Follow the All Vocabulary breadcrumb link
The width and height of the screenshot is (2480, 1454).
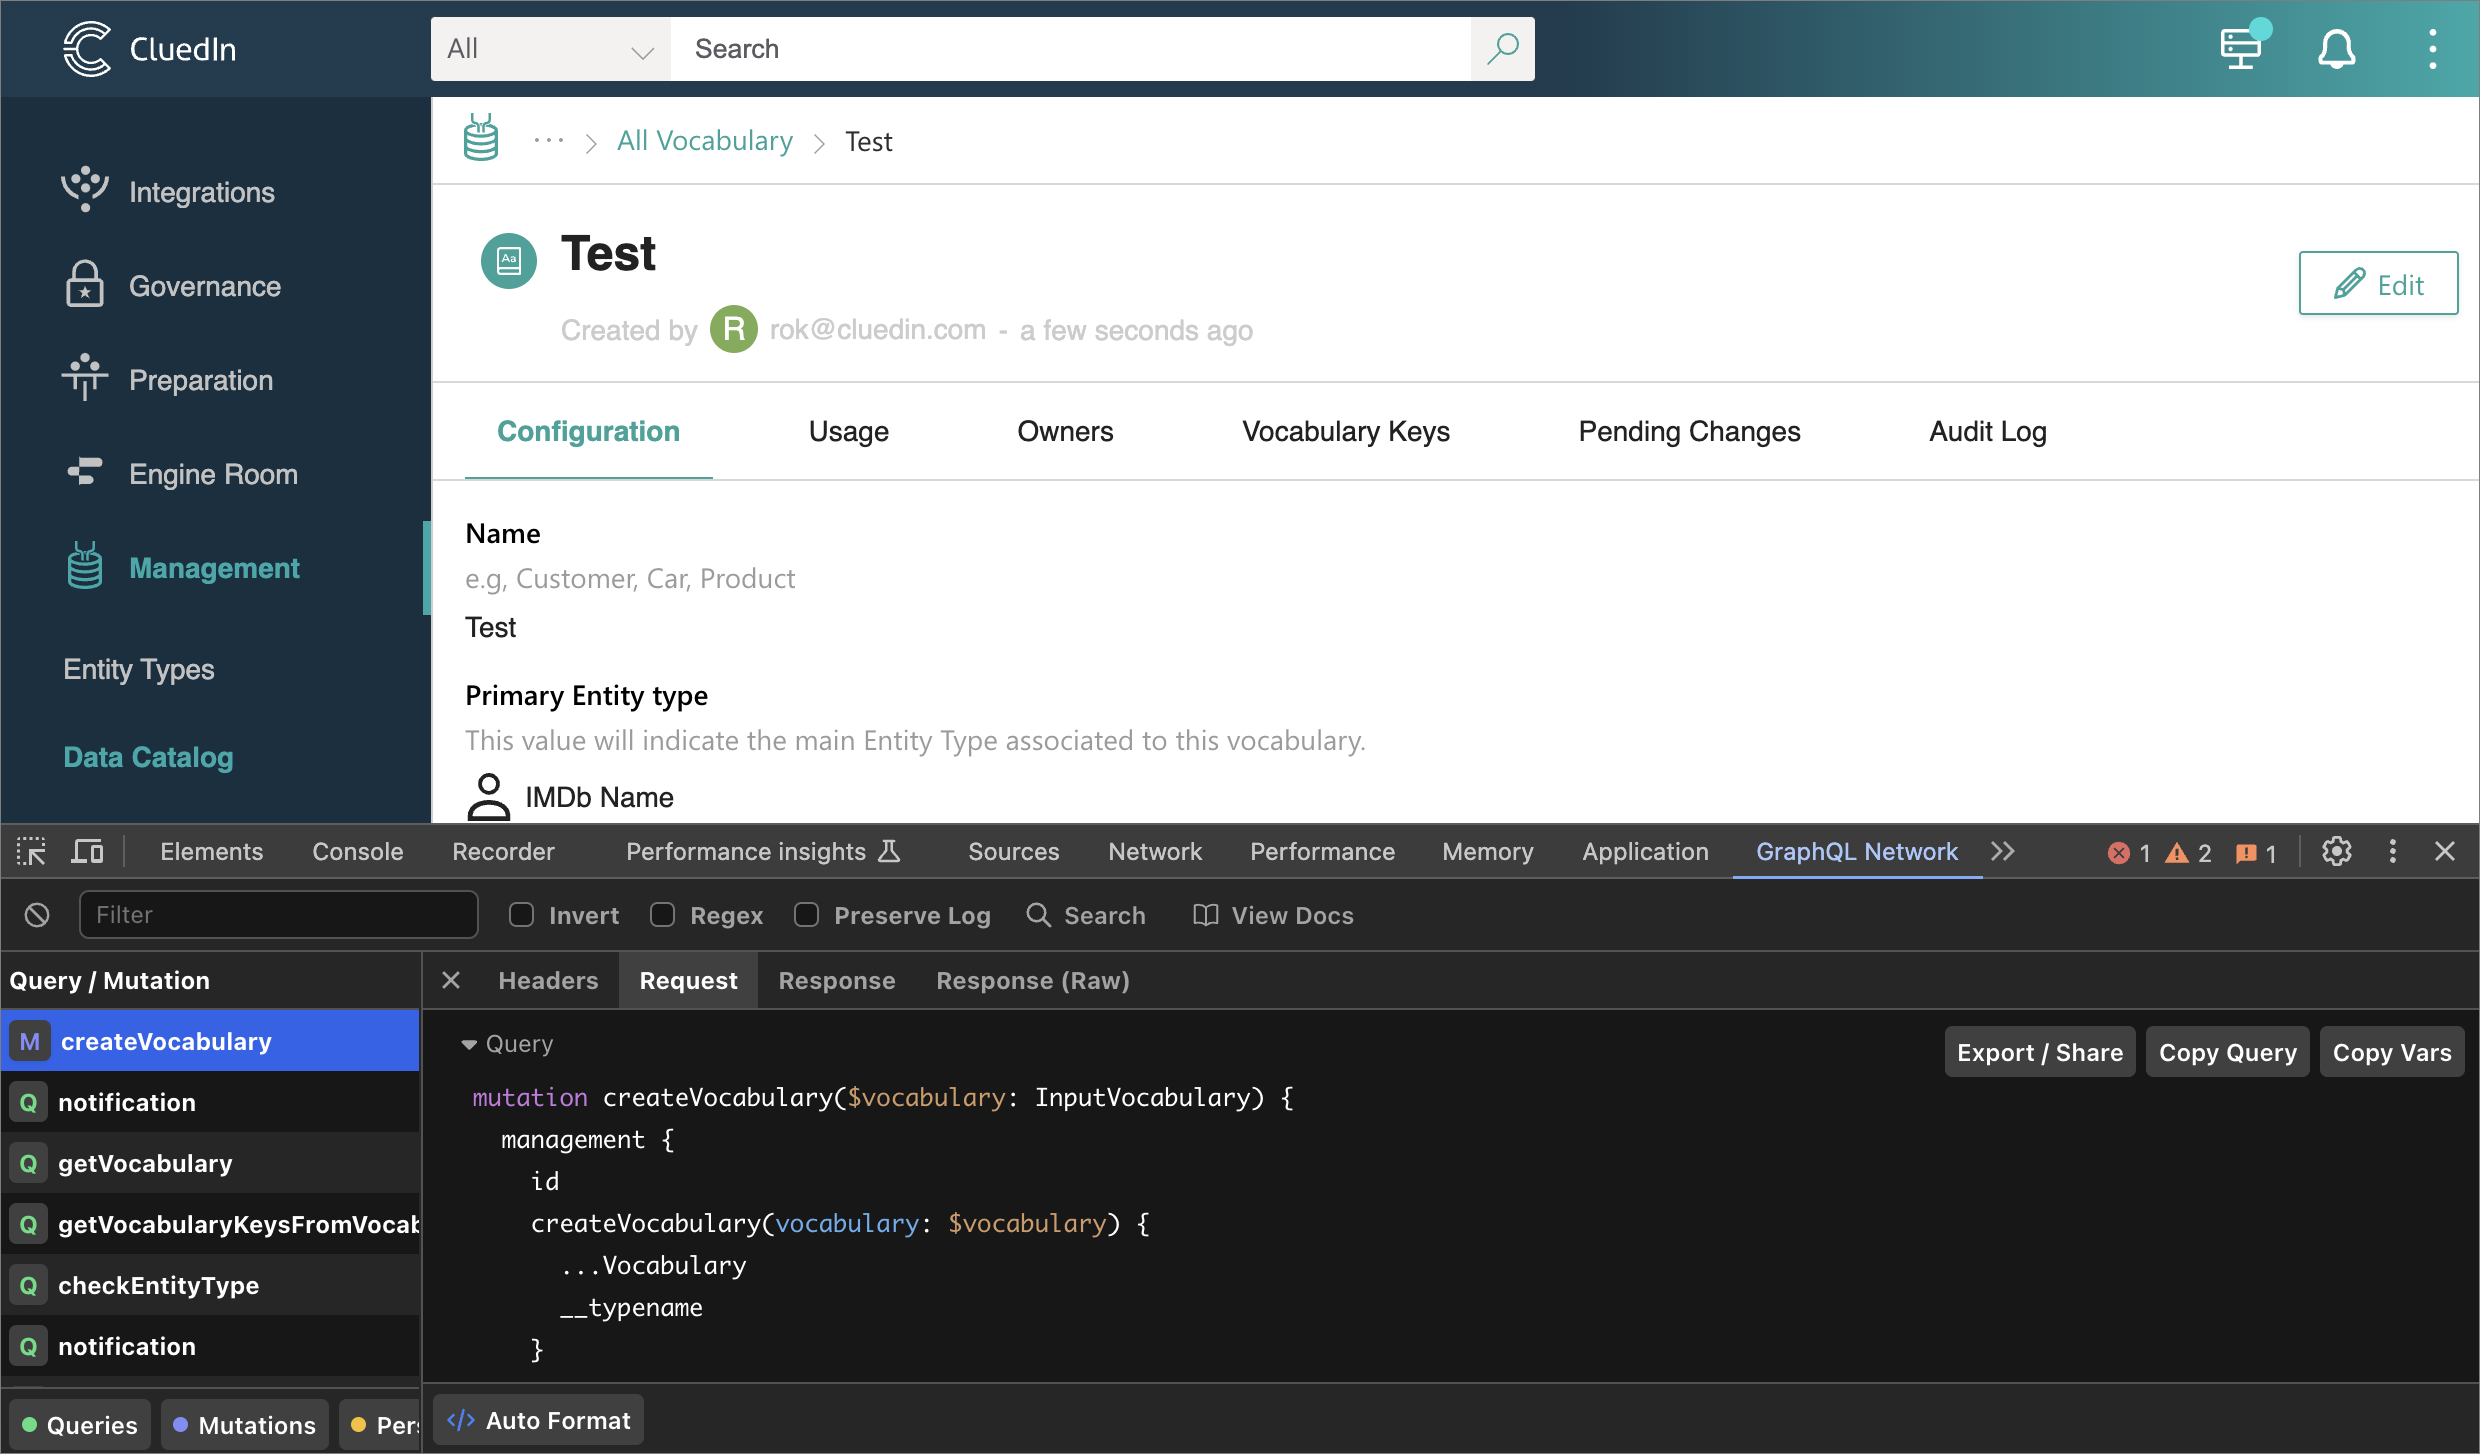pyautogui.click(x=704, y=140)
